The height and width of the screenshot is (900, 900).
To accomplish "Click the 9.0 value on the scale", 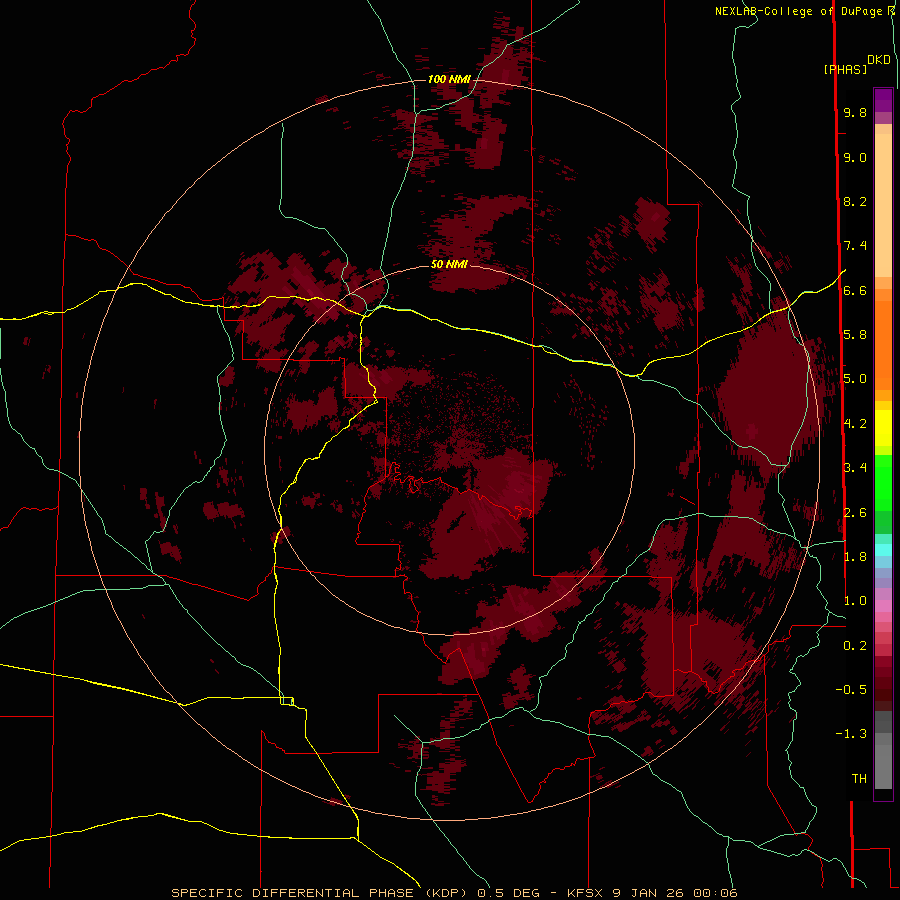I will [855, 157].
